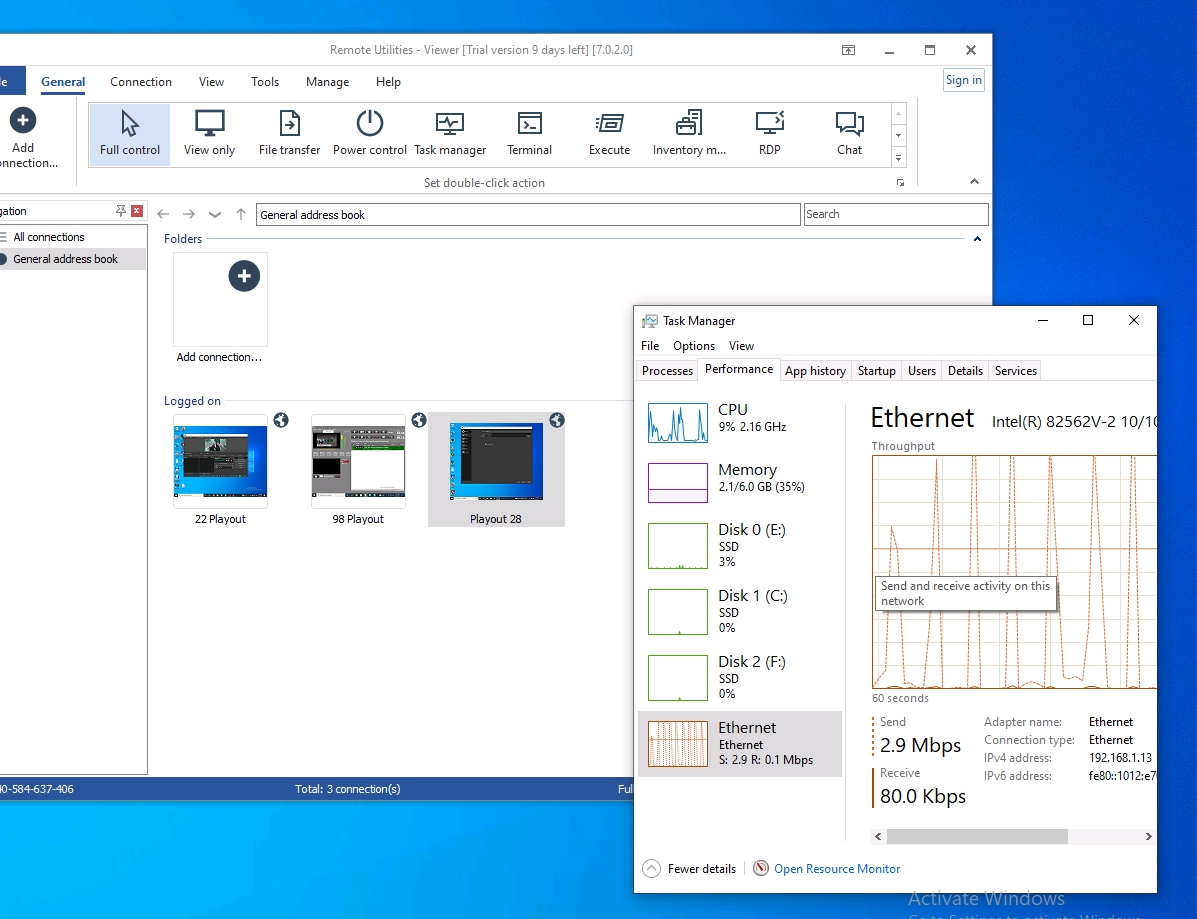Collapse the Folders section
The image size is (1197, 919).
point(977,239)
